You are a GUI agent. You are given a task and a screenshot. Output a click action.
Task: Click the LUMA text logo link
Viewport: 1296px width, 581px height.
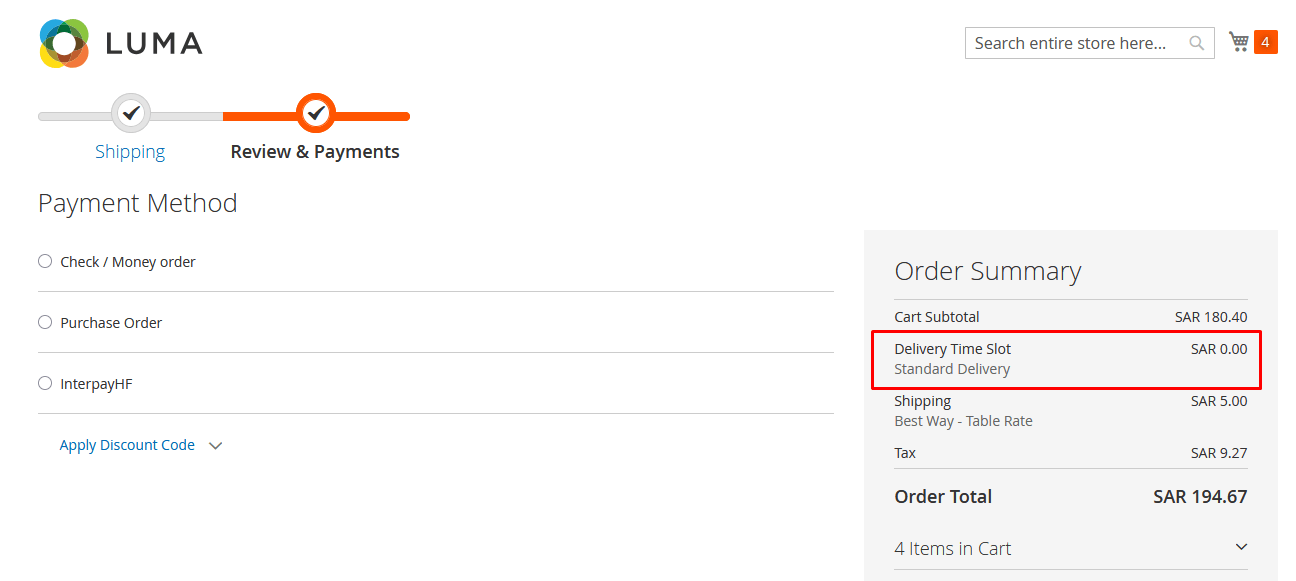pos(153,43)
